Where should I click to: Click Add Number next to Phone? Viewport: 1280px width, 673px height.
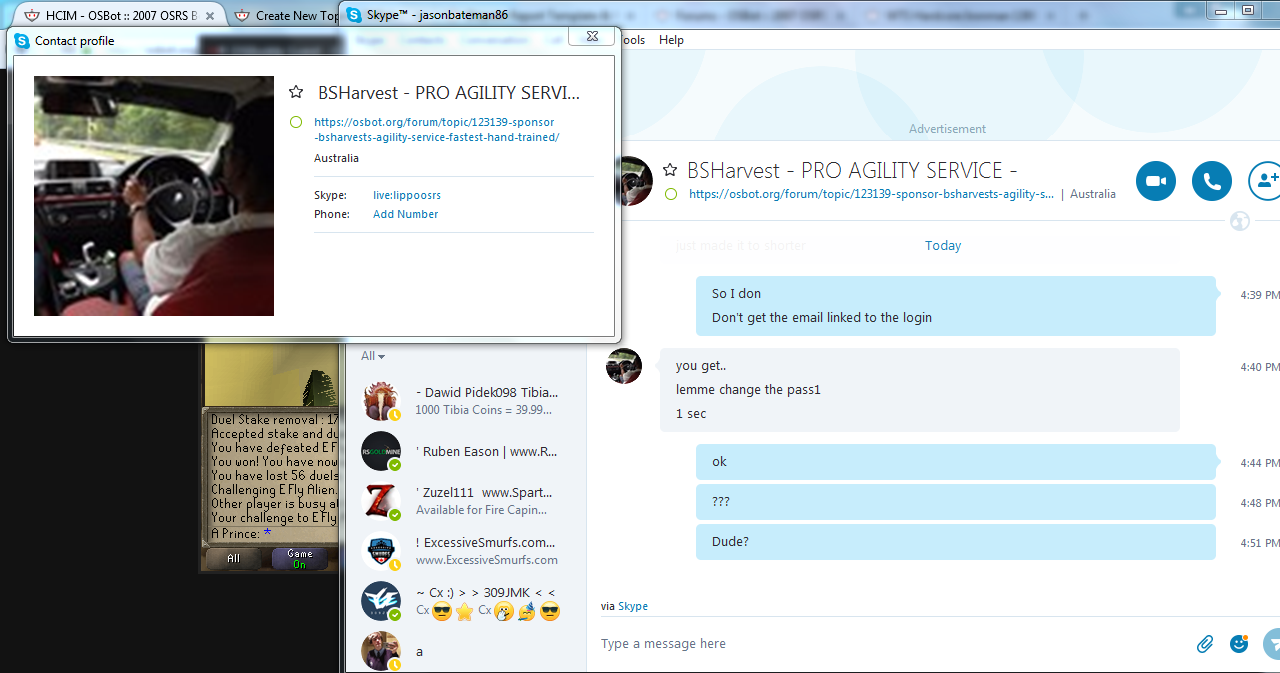405,214
